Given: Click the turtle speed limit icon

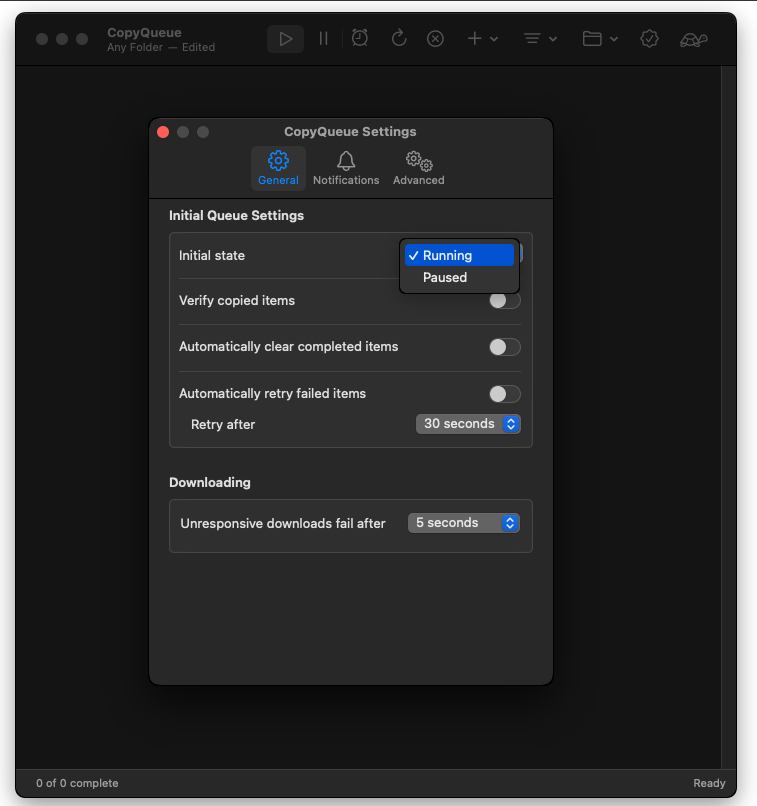Looking at the screenshot, I should [694, 39].
